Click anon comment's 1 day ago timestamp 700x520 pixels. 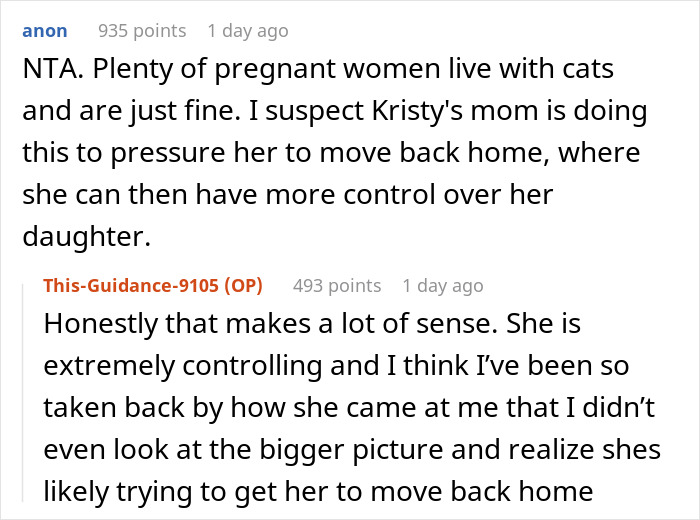248,31
